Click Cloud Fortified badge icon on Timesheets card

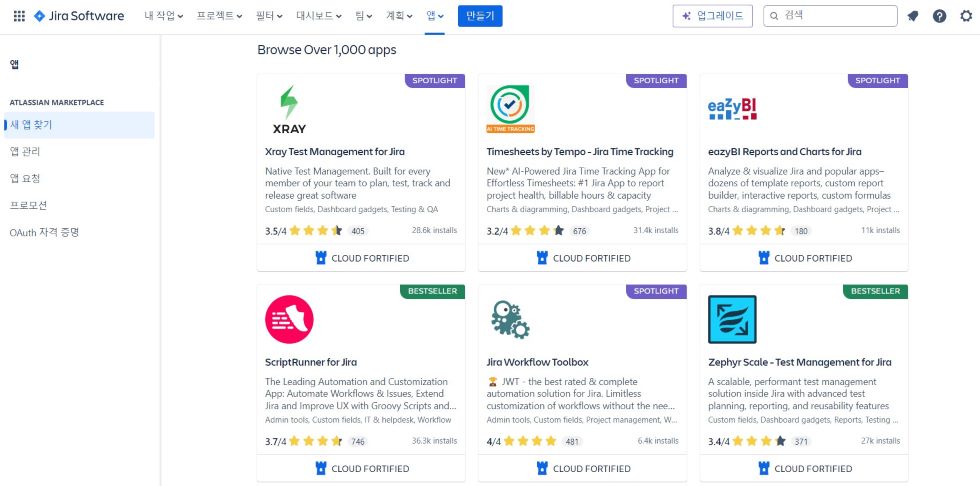[x=542, y=258]
